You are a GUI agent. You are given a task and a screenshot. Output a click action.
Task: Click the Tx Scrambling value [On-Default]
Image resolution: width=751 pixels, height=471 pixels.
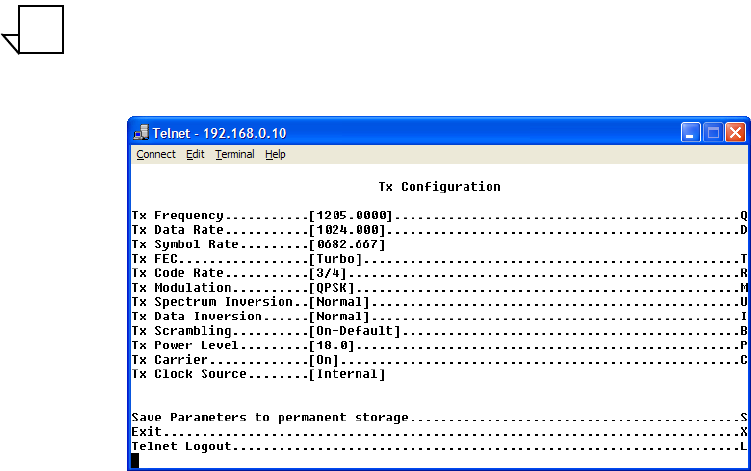(x=354, y=331)
